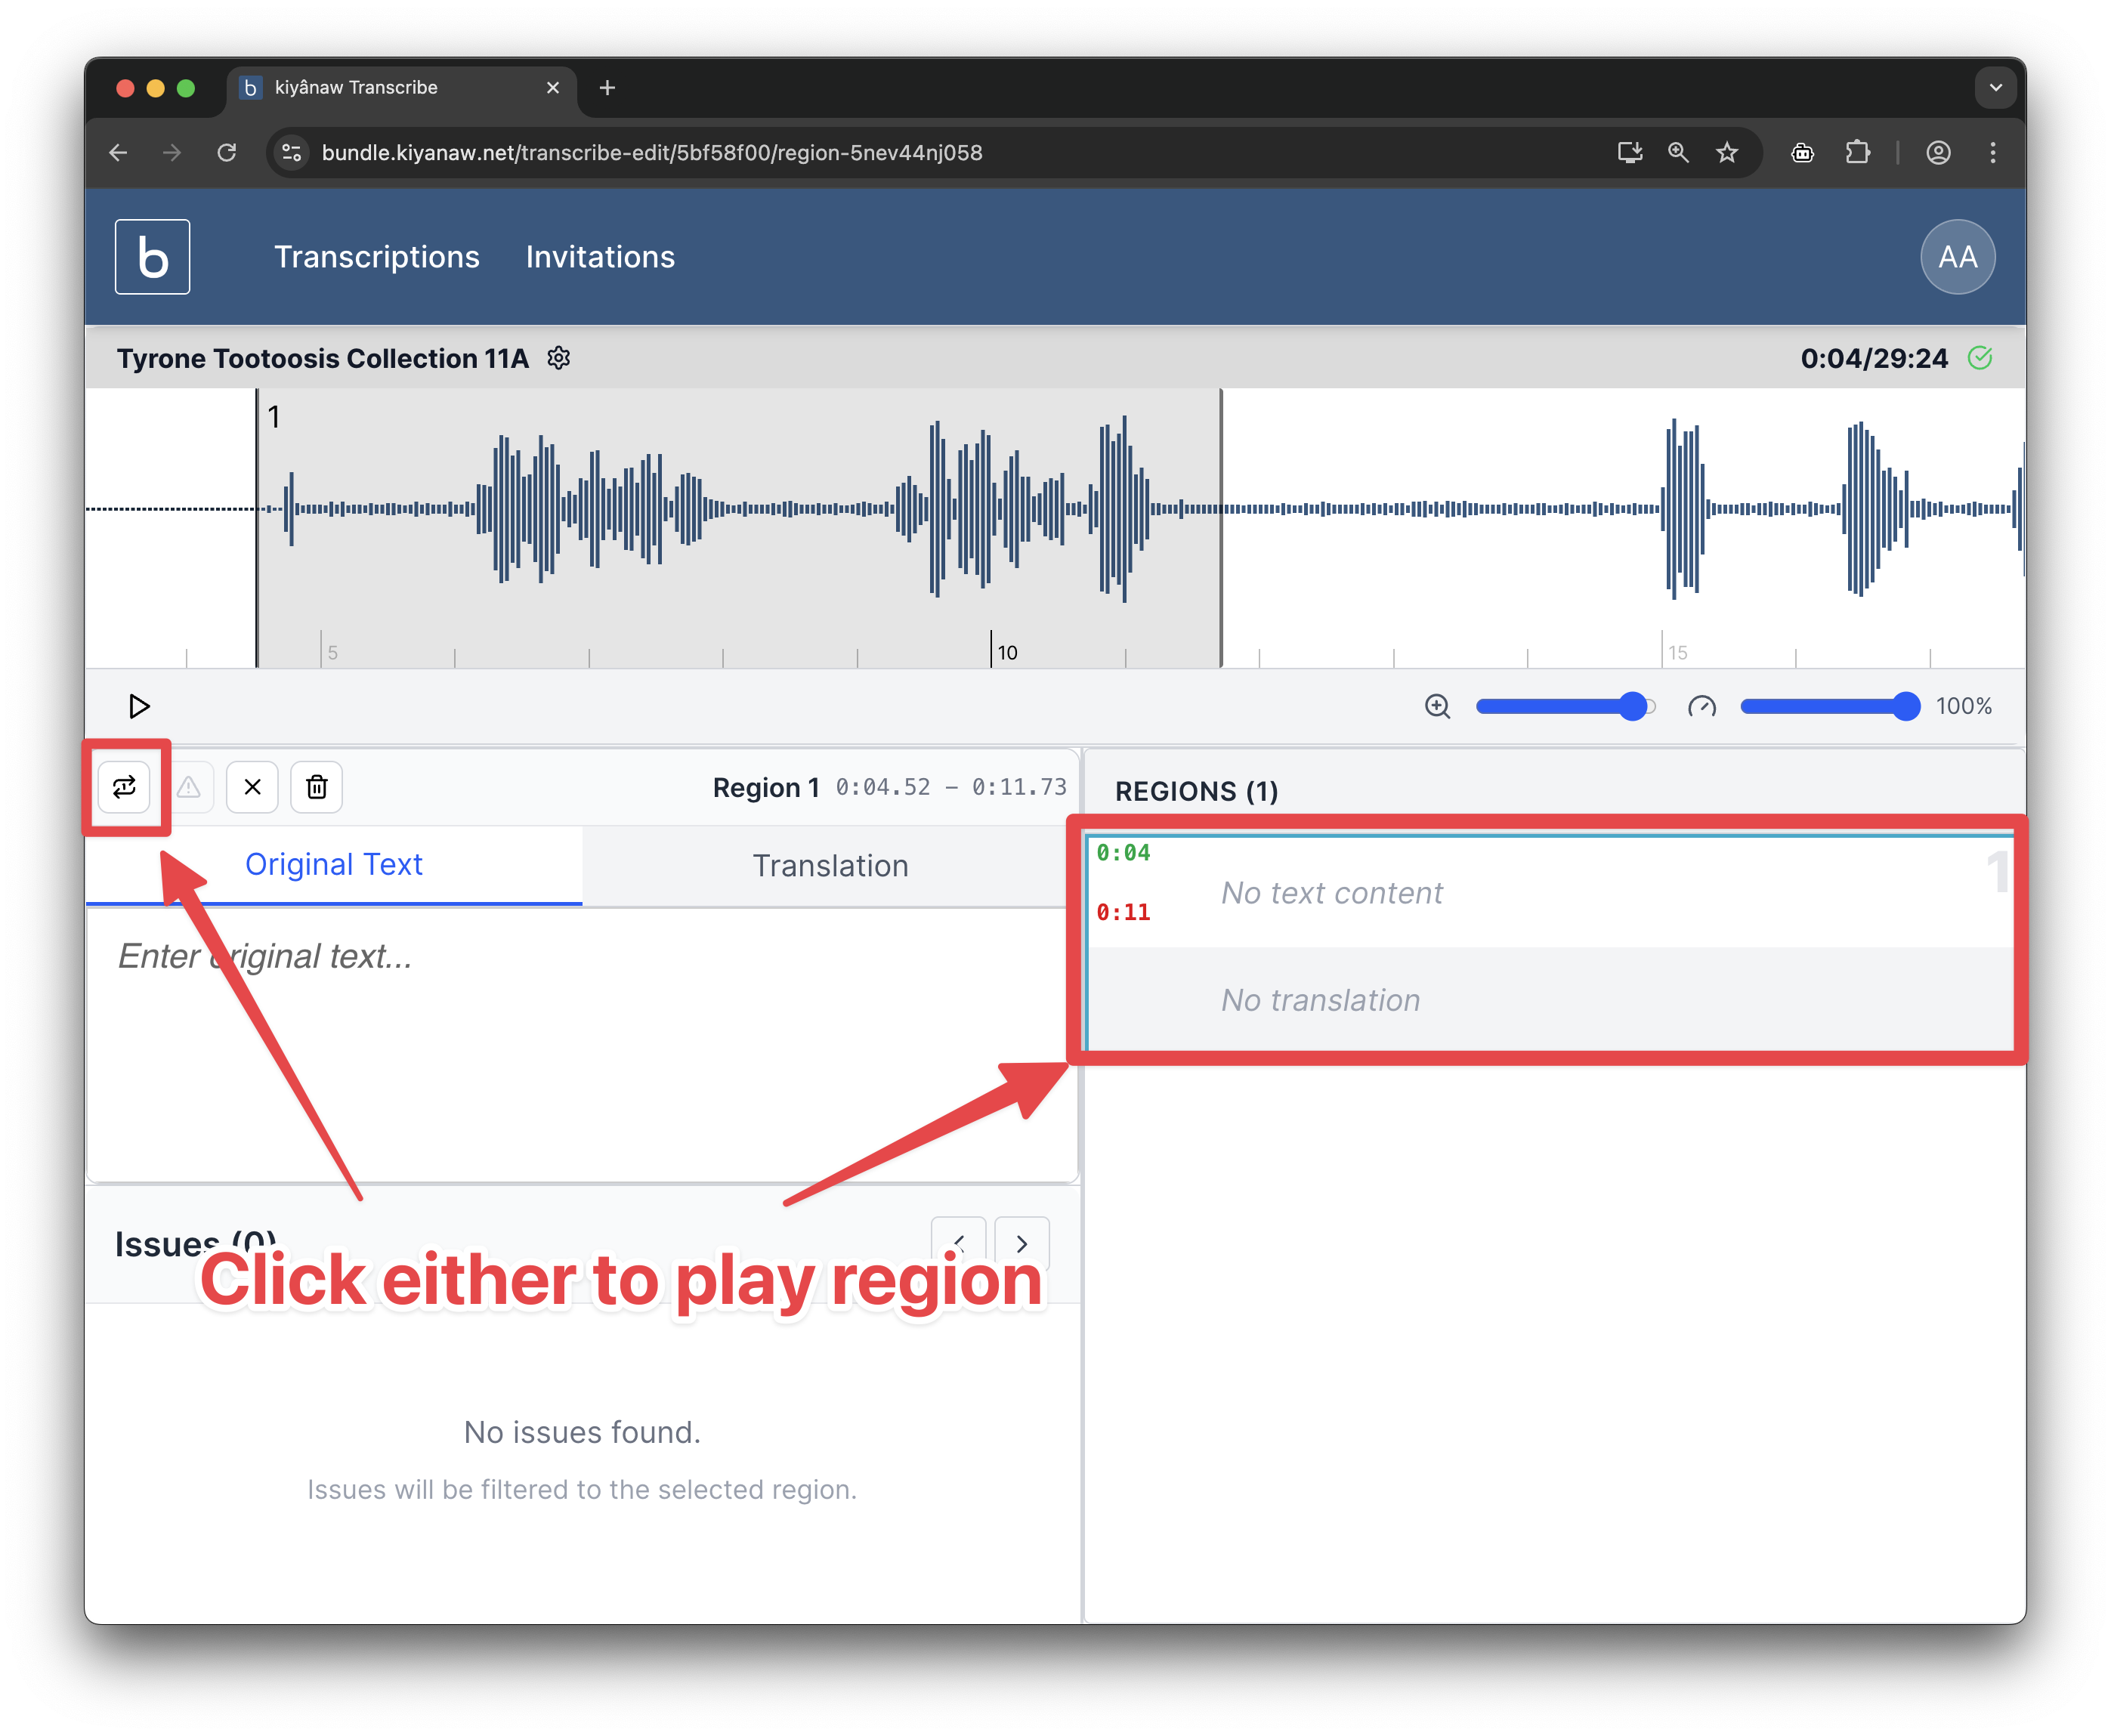Click the loop region playback icon
Image resolution: width=2111 pixels, height=1736 pixels.
click(124, 787)
